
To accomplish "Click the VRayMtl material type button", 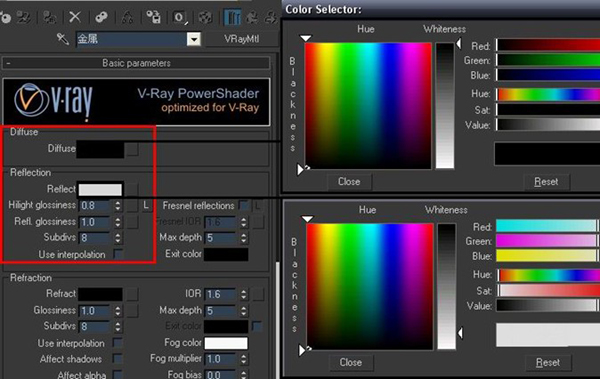I will pyautogui.click(x=241, y=39).
